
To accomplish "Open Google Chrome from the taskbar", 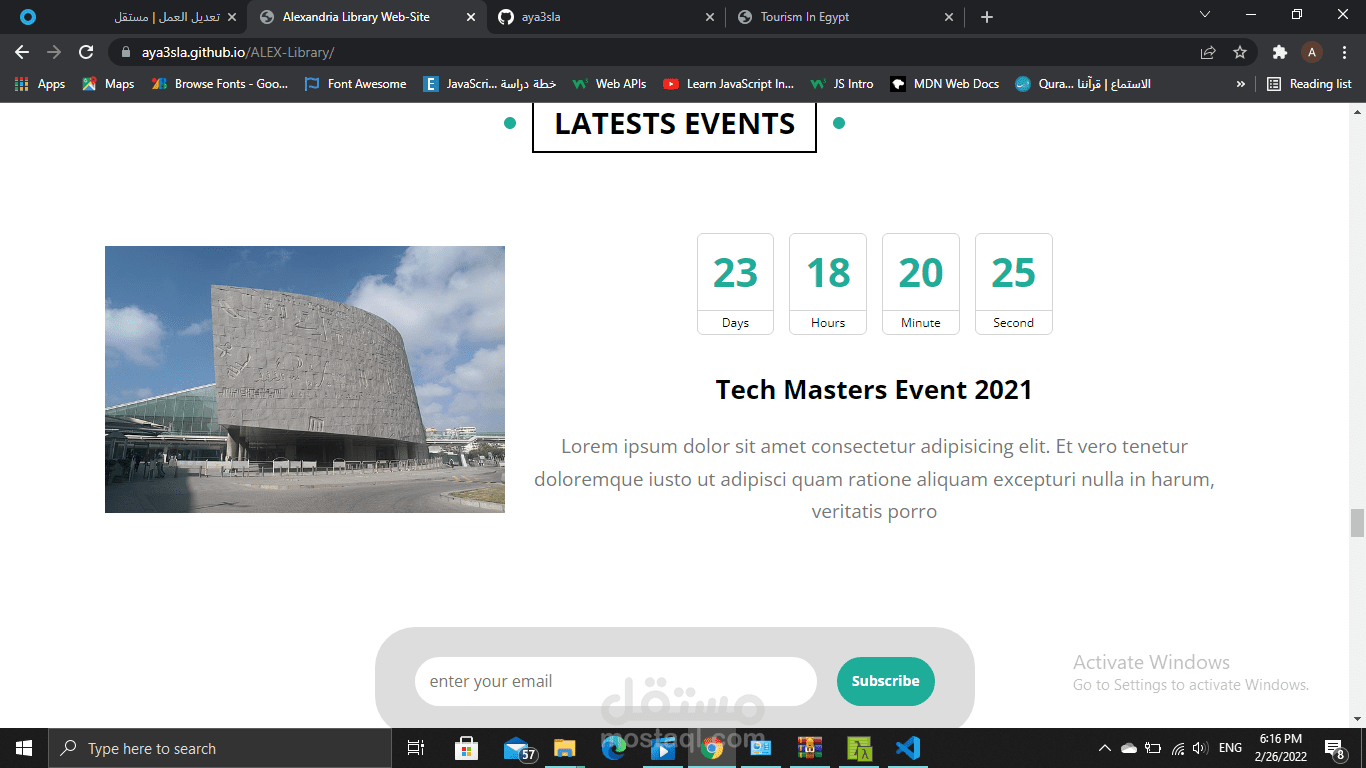I will 712,748.
